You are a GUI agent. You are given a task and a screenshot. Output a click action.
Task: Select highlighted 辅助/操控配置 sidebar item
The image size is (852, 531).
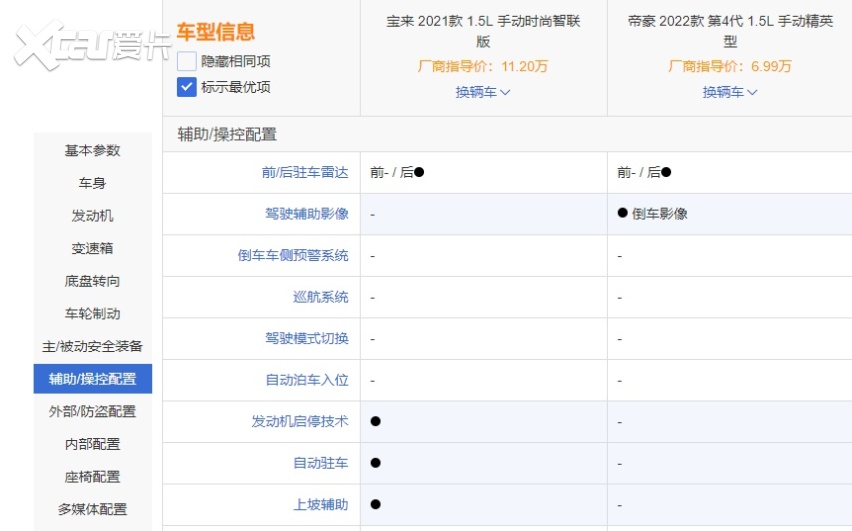93,379
